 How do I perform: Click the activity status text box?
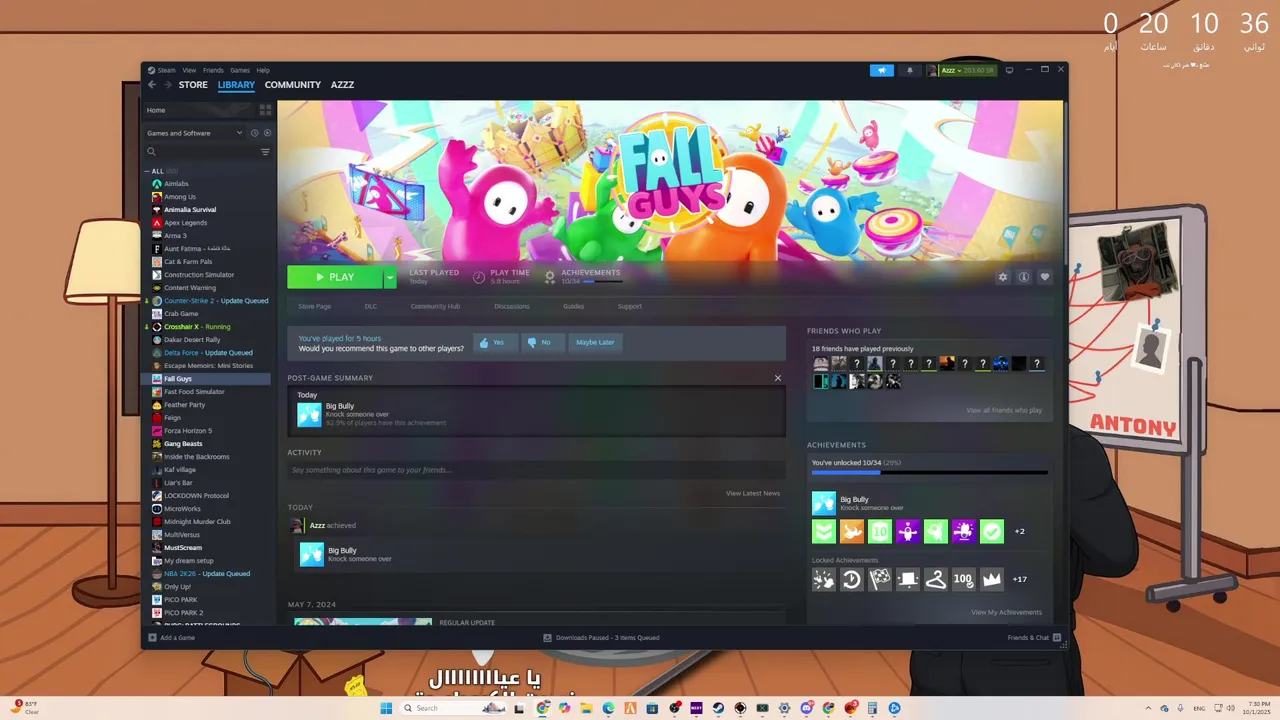coord(536,470)
